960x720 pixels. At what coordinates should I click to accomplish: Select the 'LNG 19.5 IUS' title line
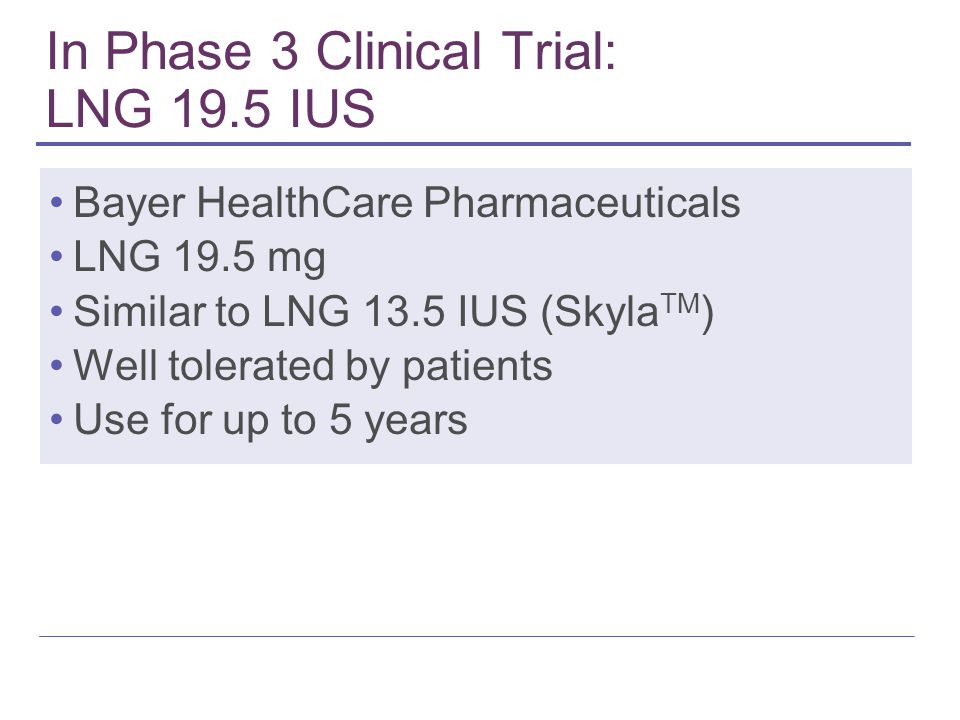pyautogui.click(x=211, y=108)
